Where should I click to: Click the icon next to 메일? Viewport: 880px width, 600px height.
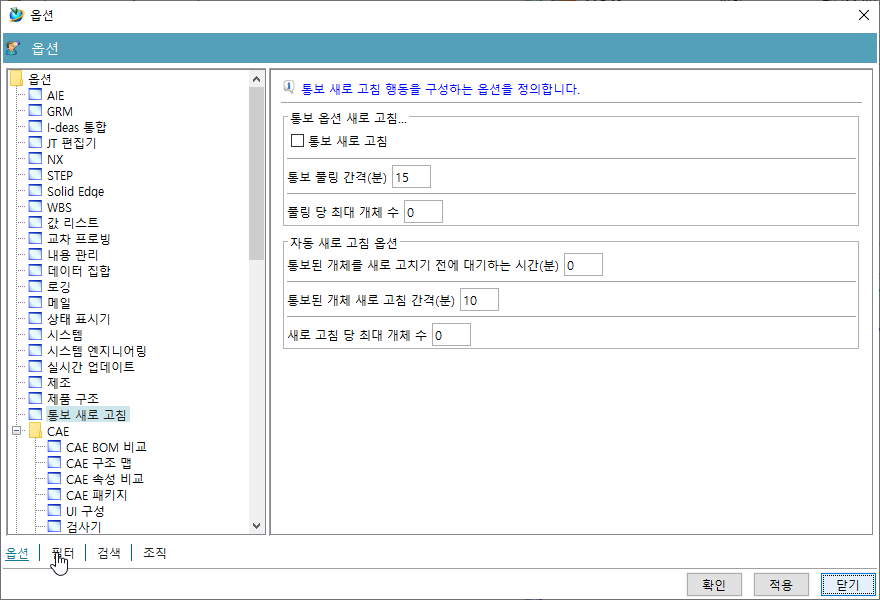36,303
